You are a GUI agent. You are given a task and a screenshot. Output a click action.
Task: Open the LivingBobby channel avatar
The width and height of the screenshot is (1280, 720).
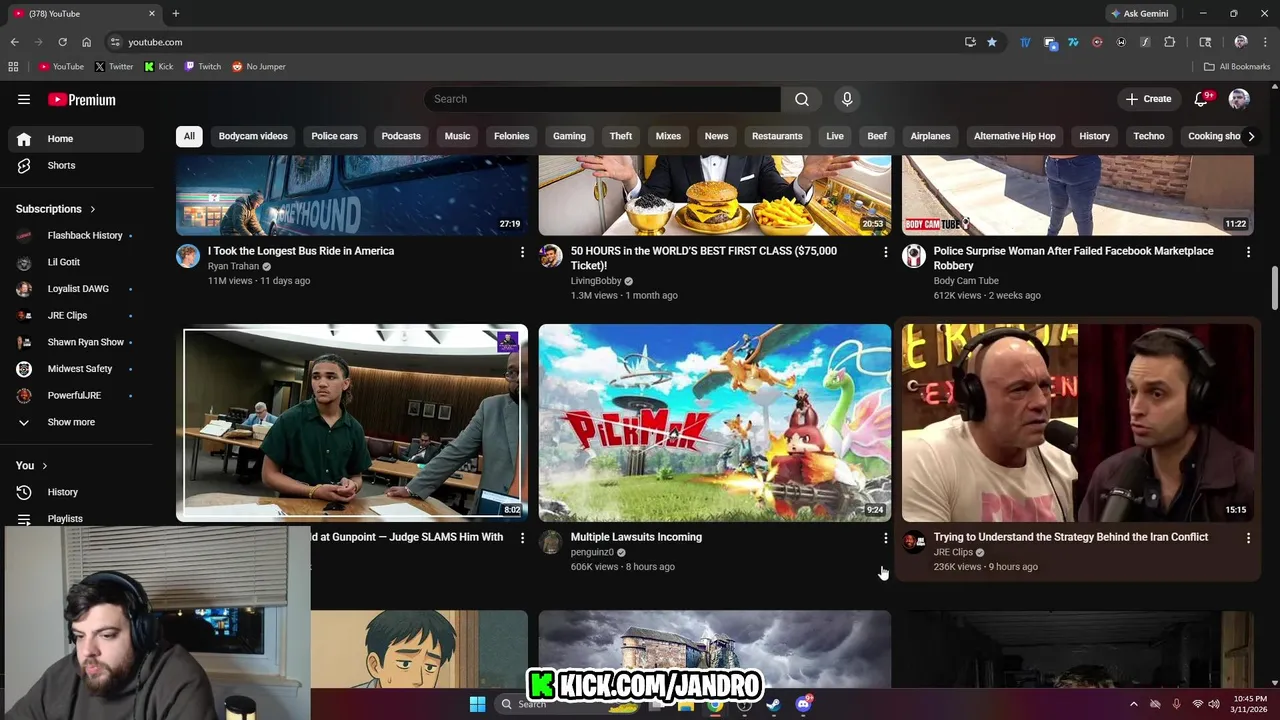(551, 256)
